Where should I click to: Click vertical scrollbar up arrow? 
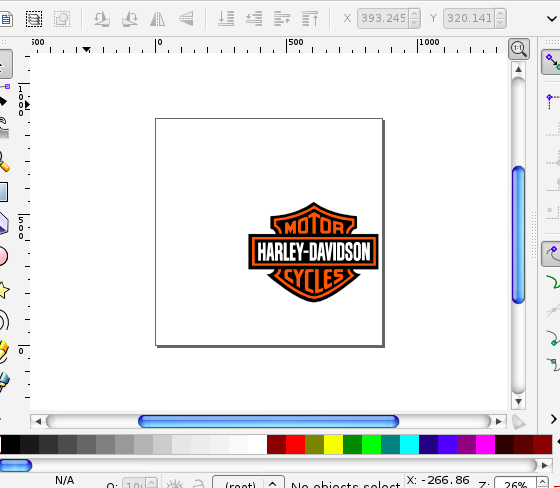tap(518, 69)
